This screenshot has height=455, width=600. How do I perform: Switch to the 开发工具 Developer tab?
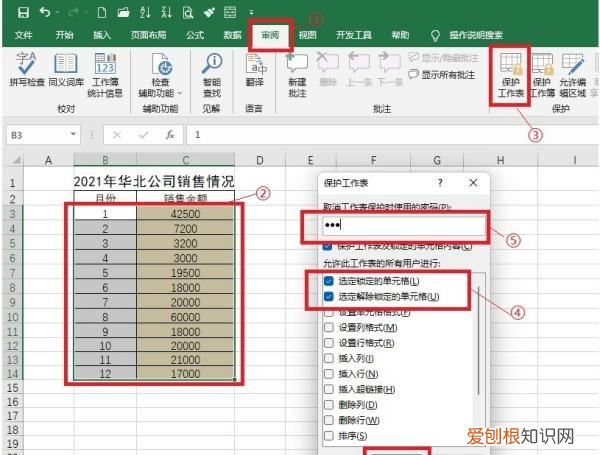(354, 35)
